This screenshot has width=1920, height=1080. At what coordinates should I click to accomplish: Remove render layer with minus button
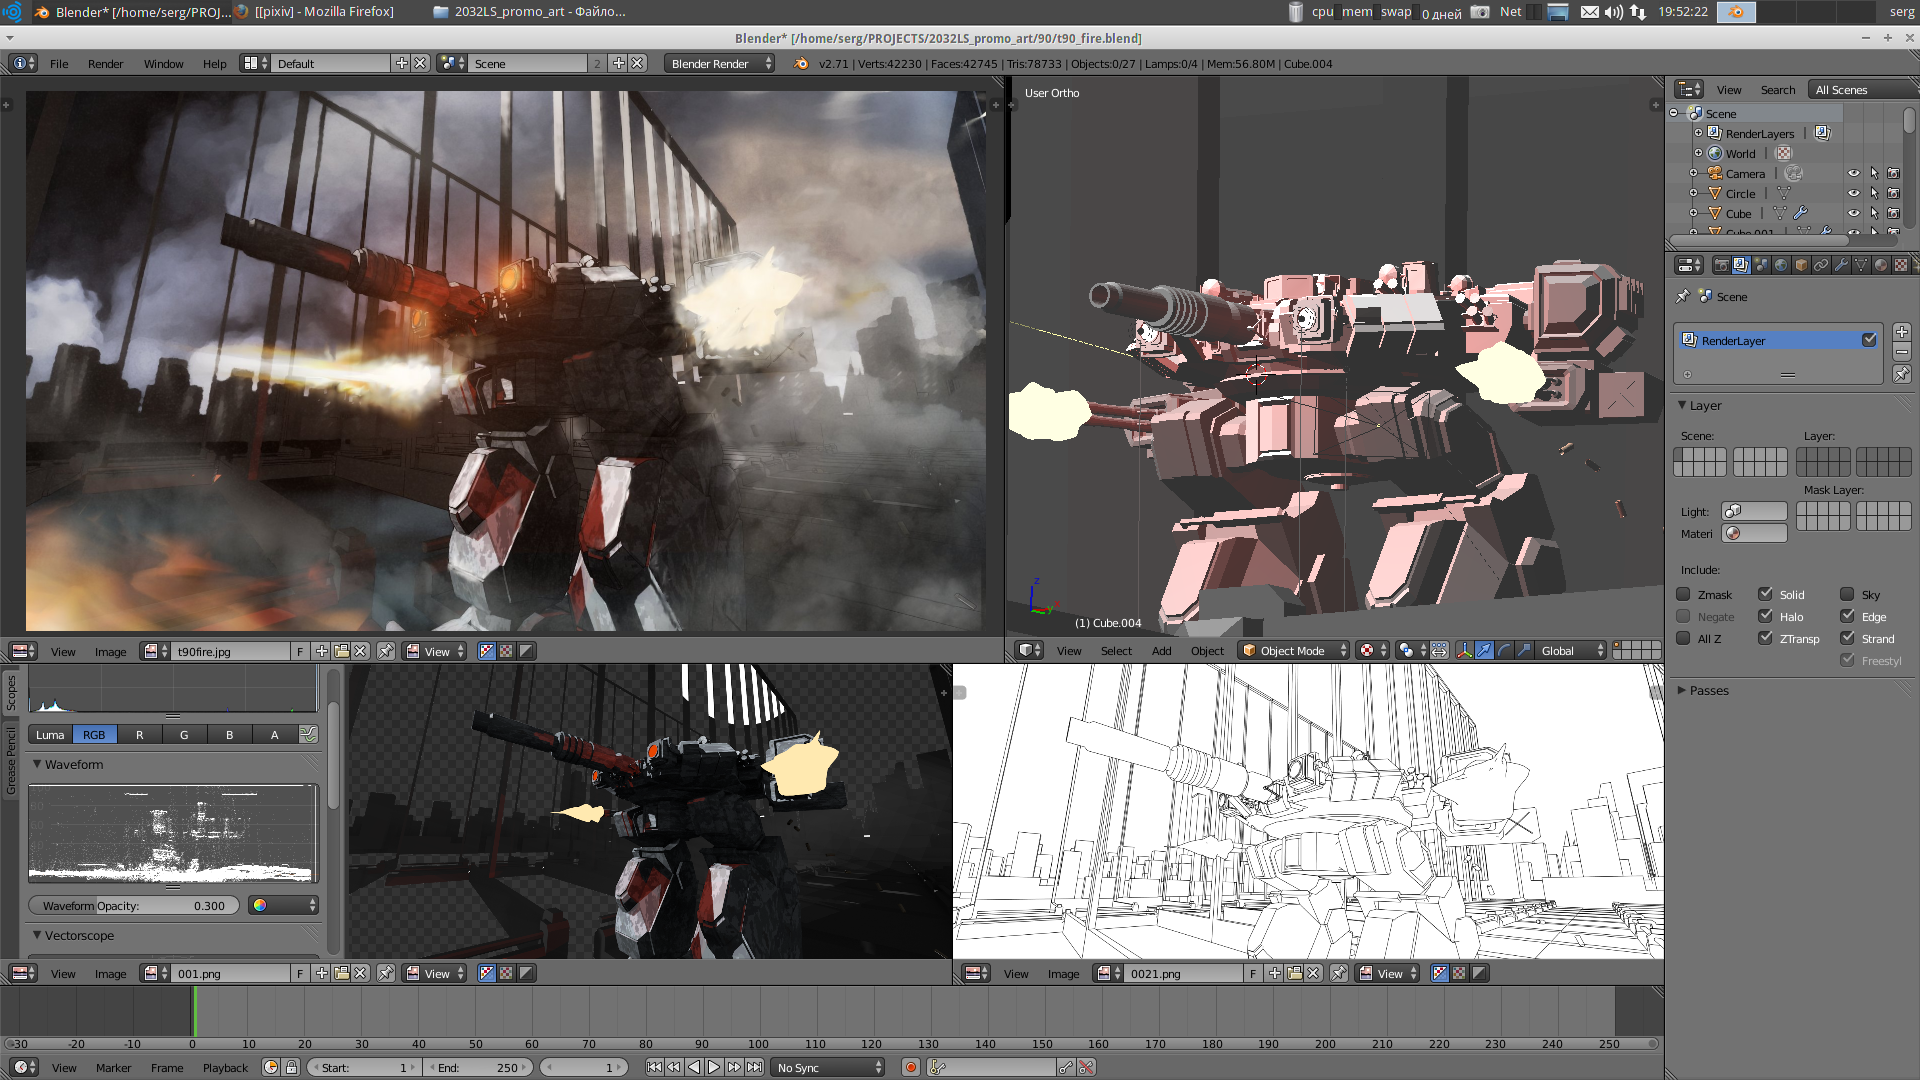1902,352
